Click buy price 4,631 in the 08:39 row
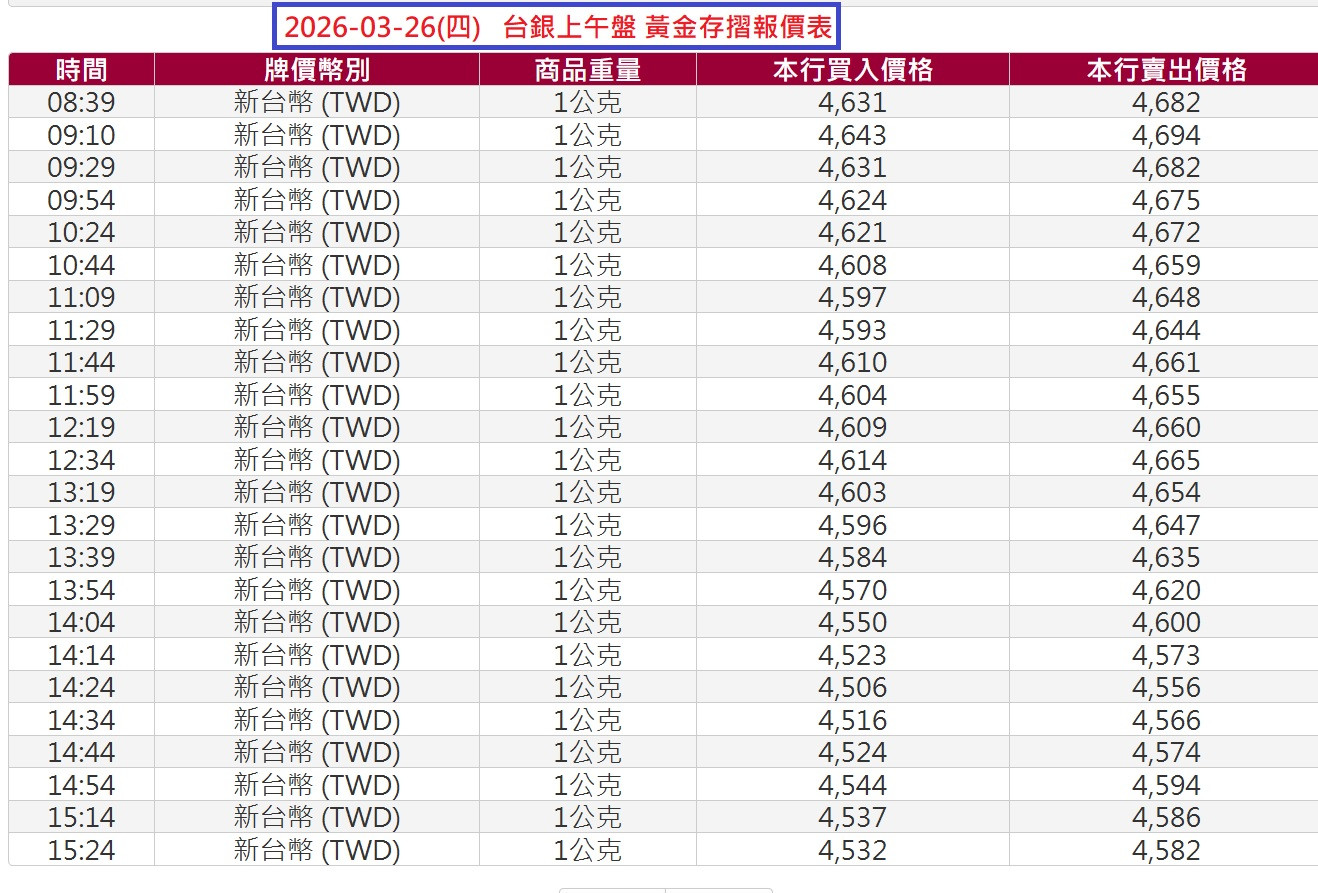The image size is (1318, 893). click(x=852, y=102)
